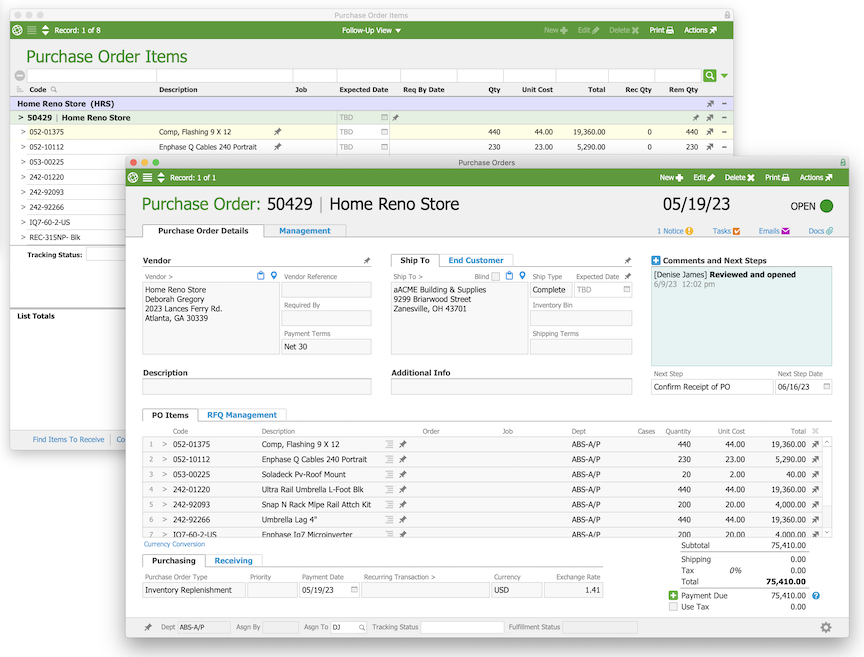The height and width of the screenshot is (657, 864).
Task: Click the map pin icon in Vendor section
Action: [x=273, y=276]
